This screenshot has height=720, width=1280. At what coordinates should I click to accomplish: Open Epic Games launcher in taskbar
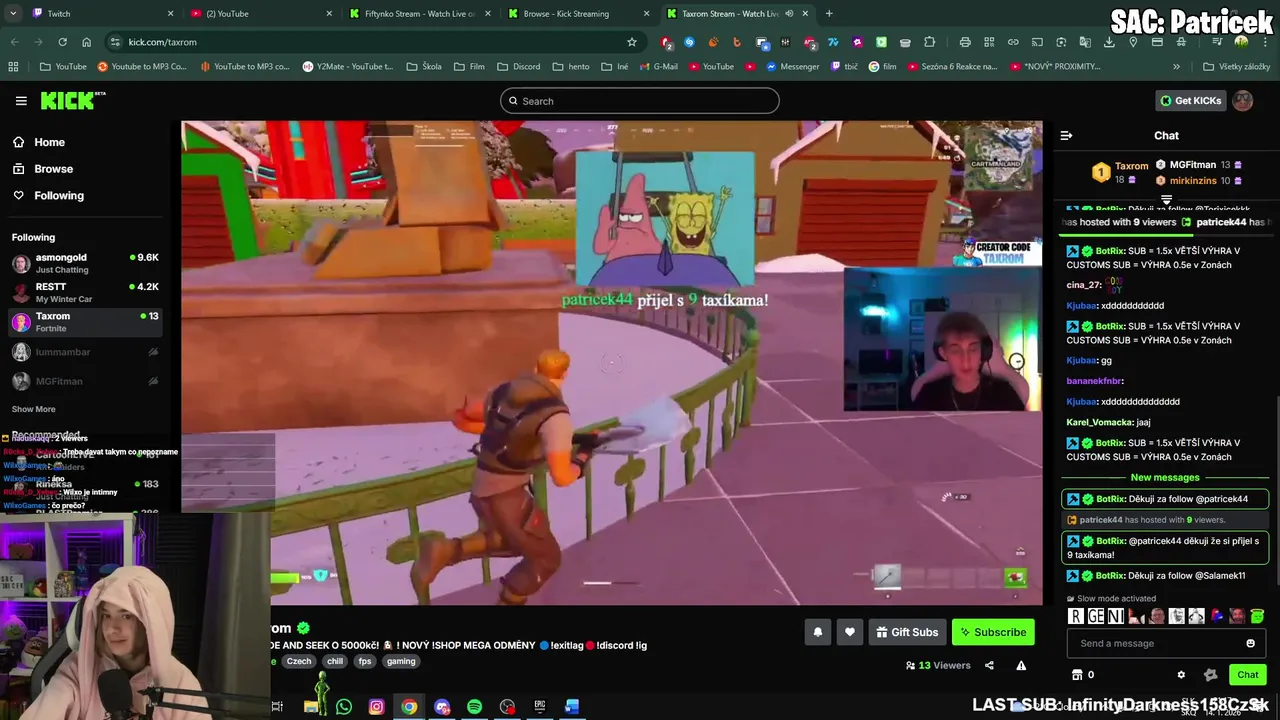(x=540, y=707)
